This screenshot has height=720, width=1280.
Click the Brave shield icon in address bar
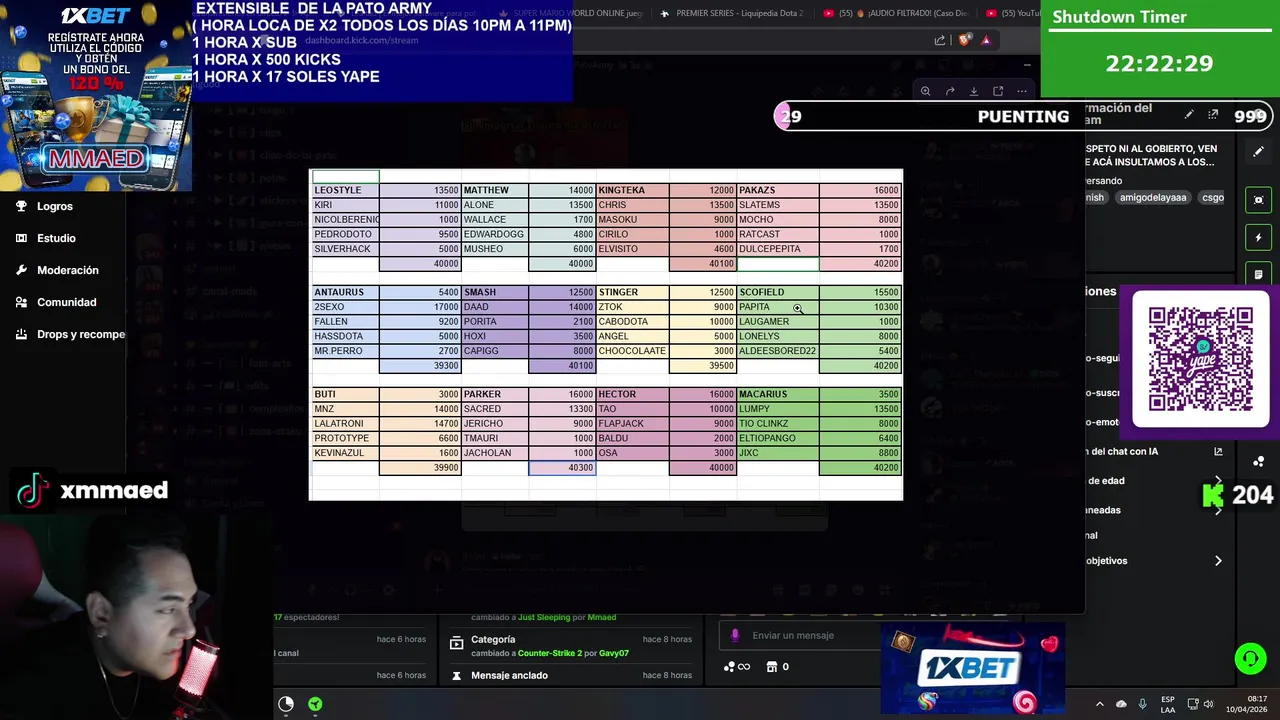pyautogui.click(x=964, y=40)
